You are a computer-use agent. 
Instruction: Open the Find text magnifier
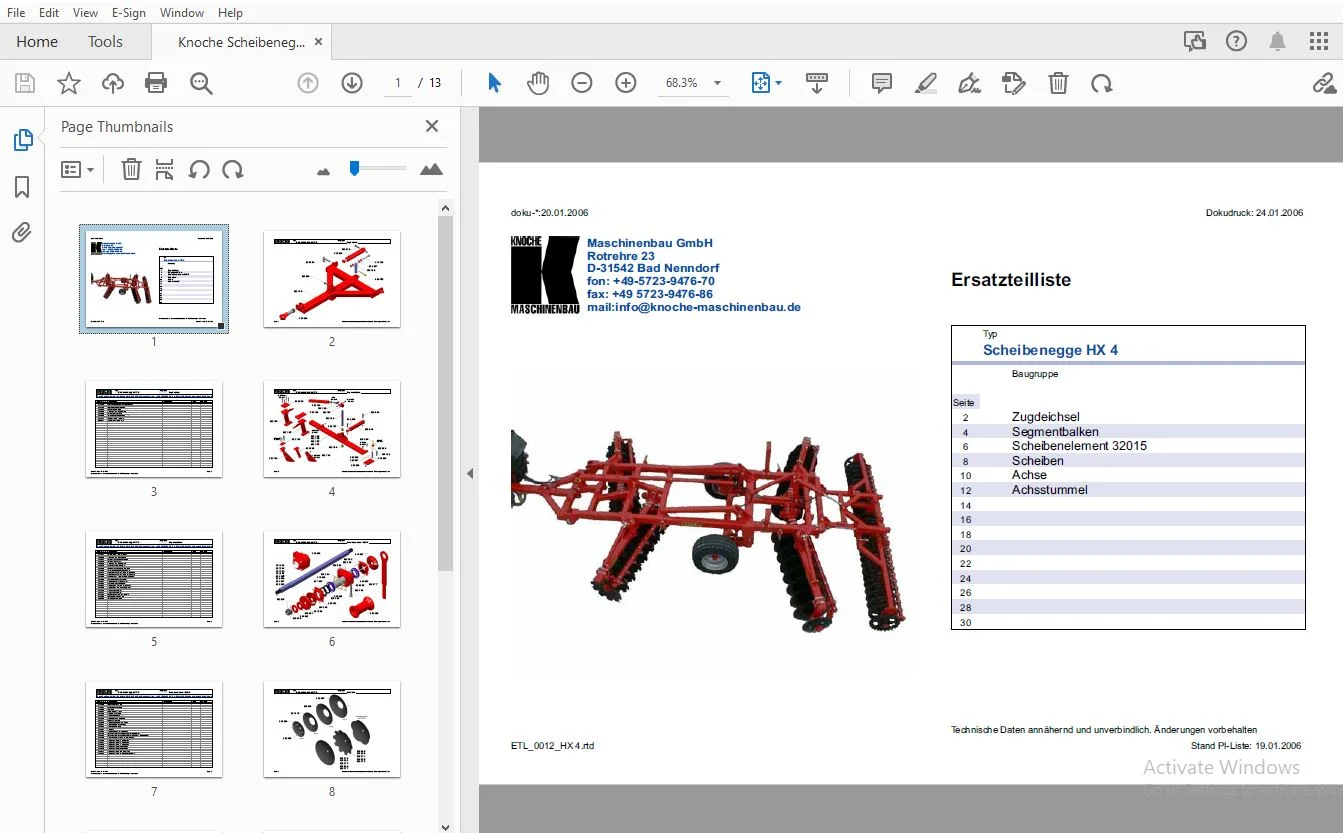201,83
